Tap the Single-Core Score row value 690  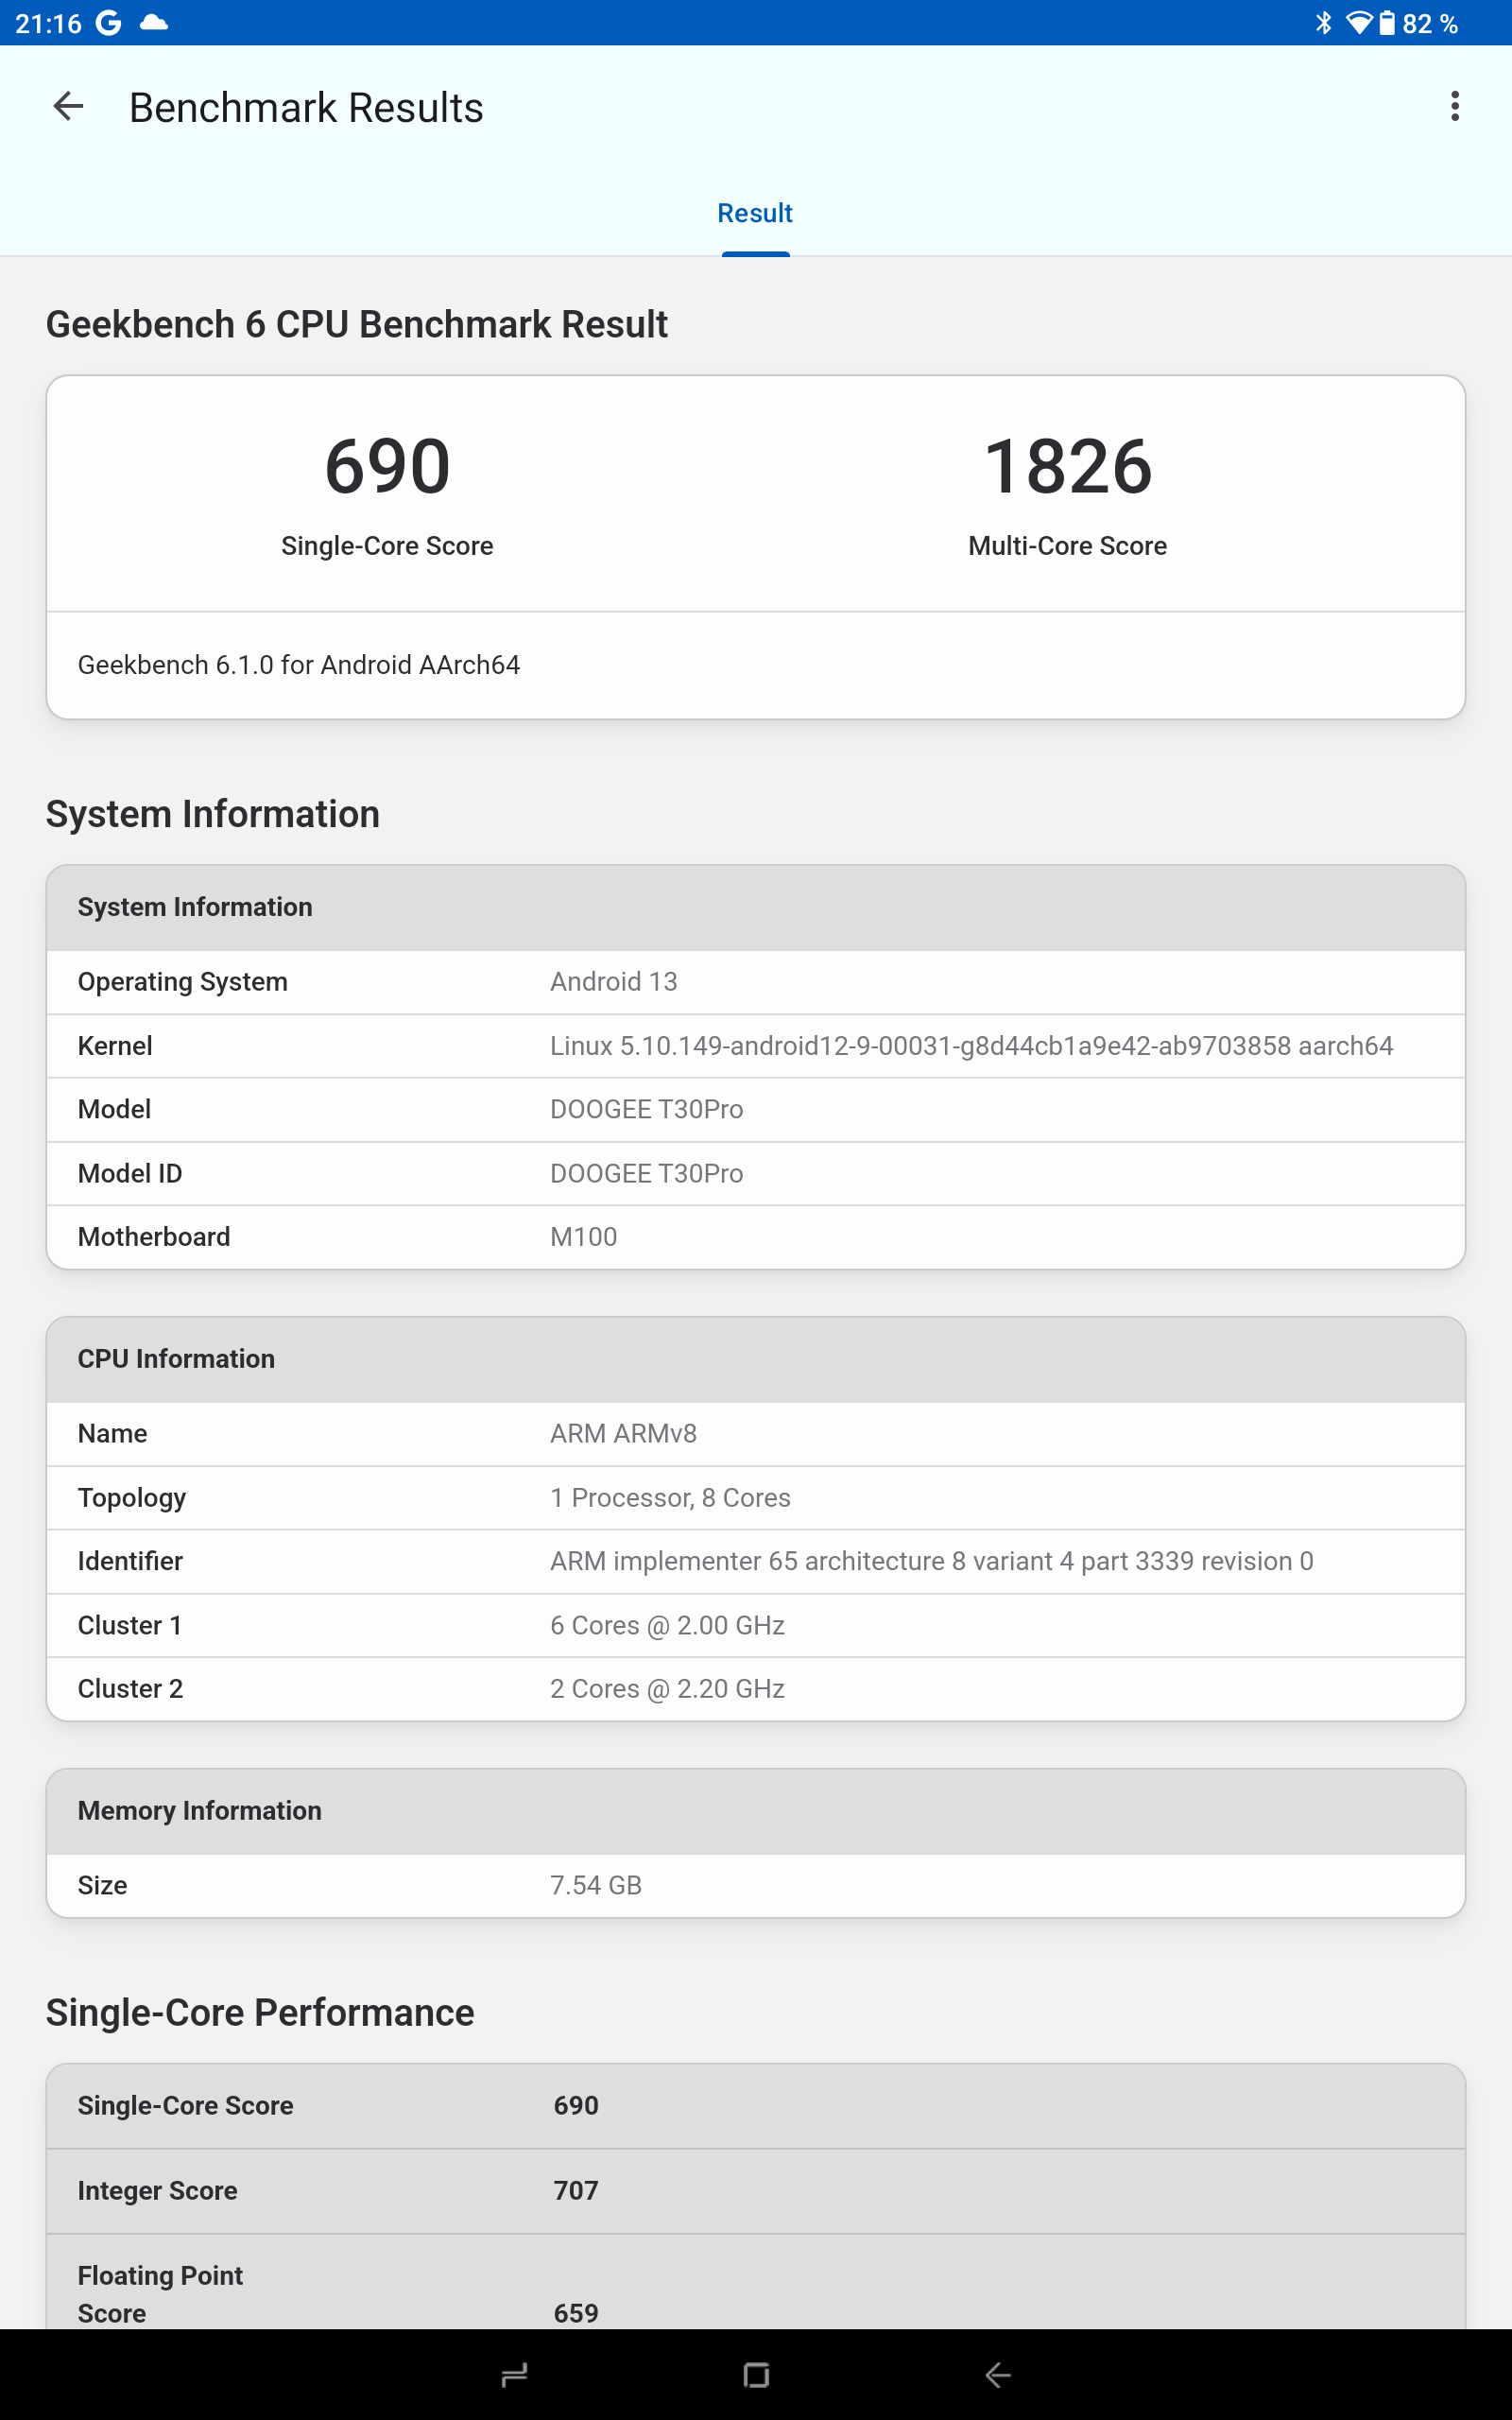pos(576,2105)
